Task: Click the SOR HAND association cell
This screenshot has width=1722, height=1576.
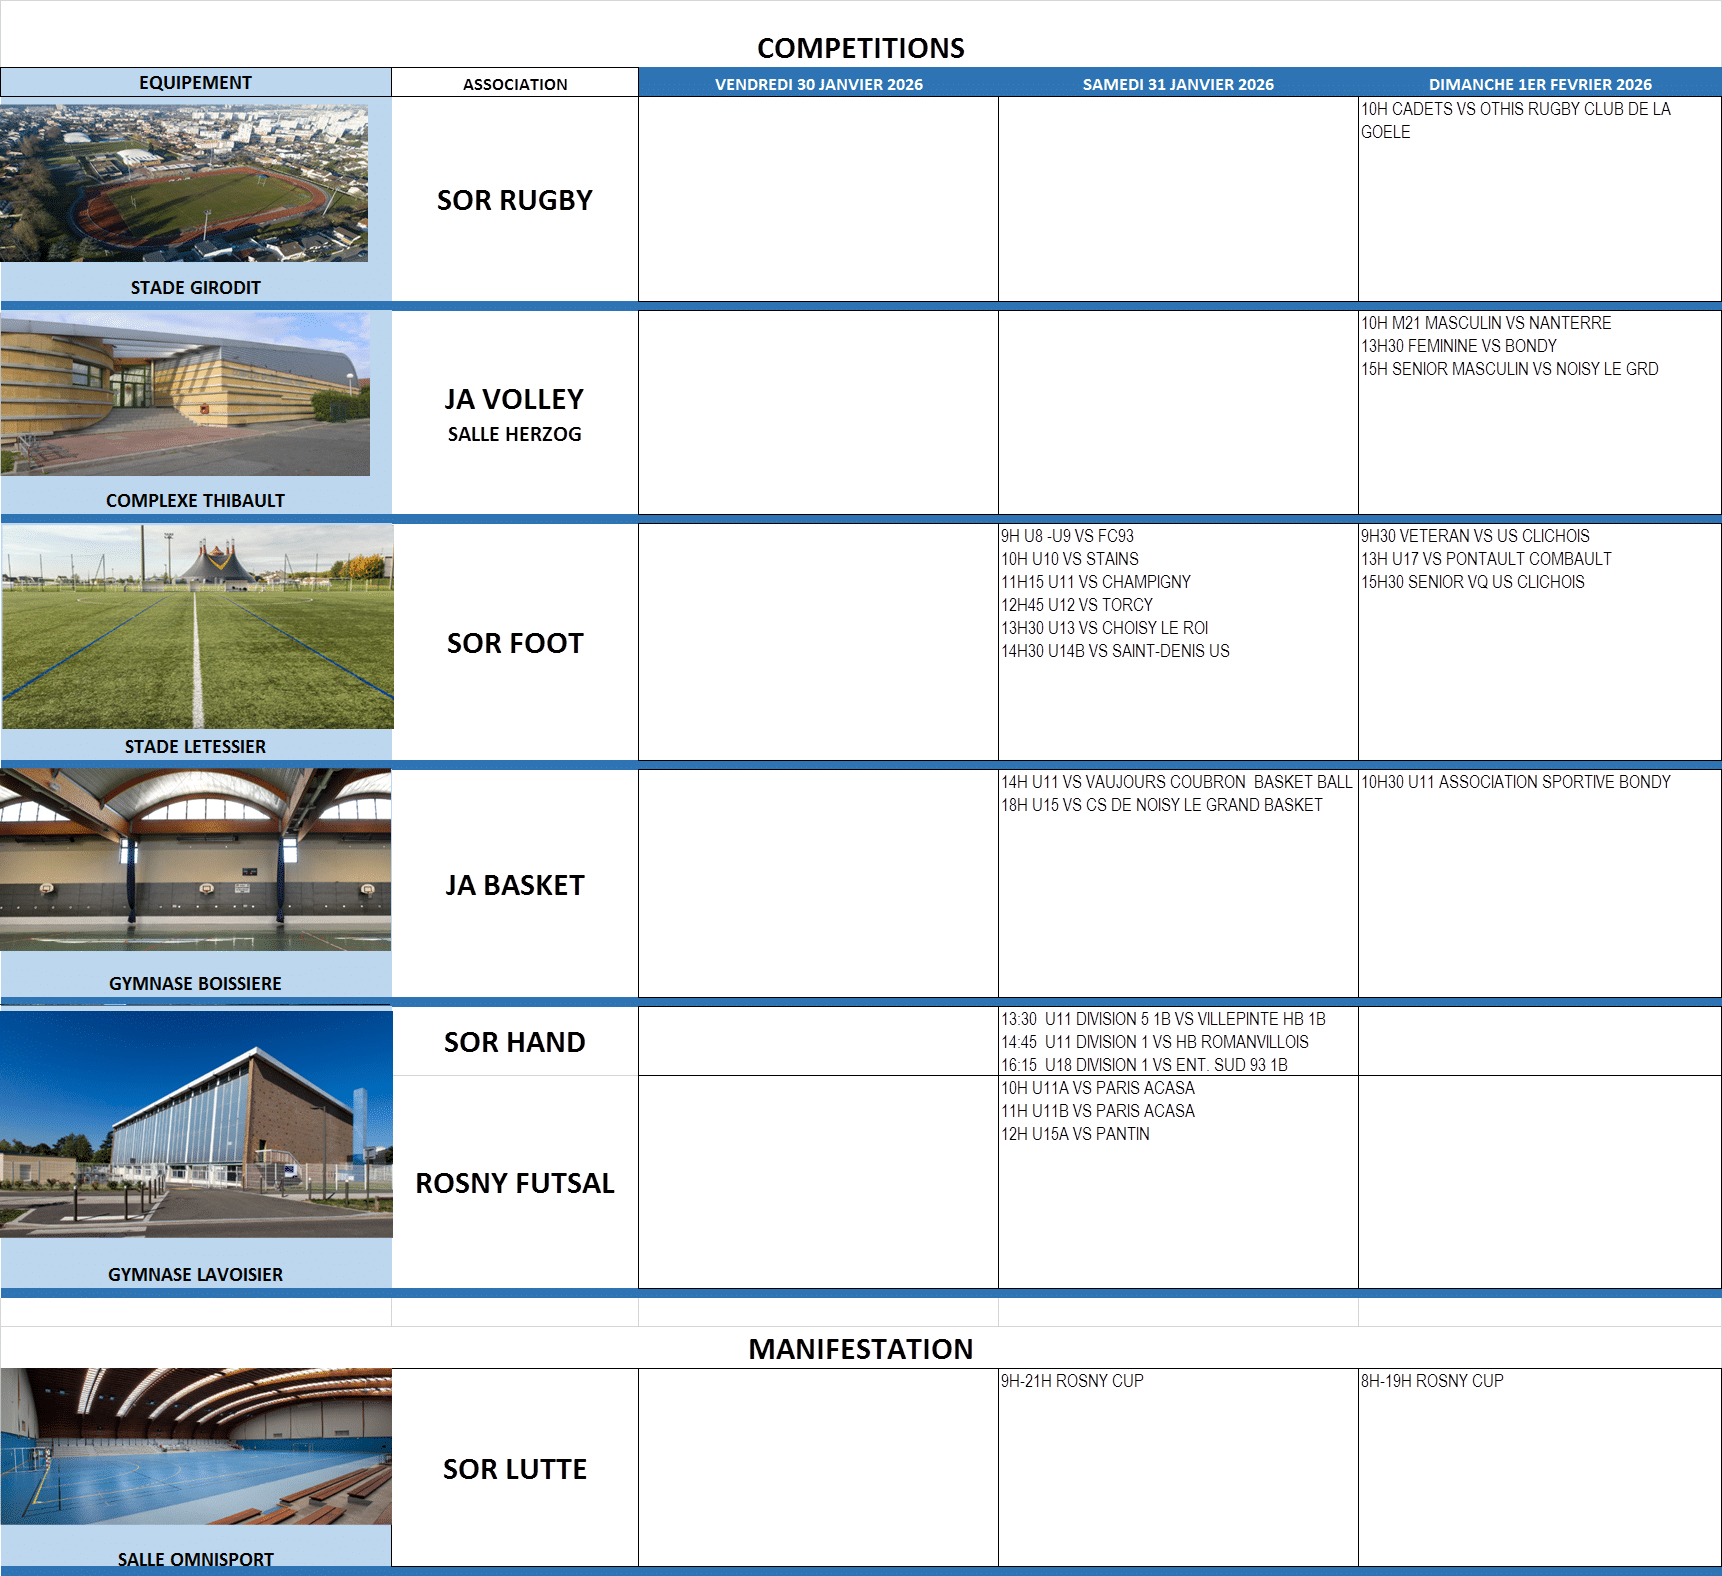Action: (515, 1042)
